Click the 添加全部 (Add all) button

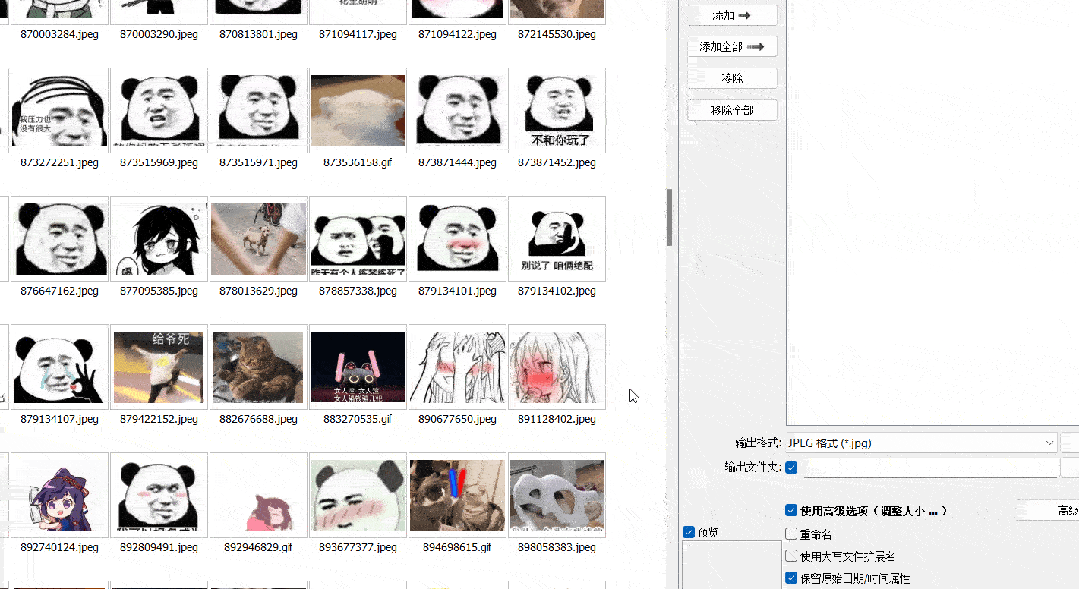click(x=732, y=47)
